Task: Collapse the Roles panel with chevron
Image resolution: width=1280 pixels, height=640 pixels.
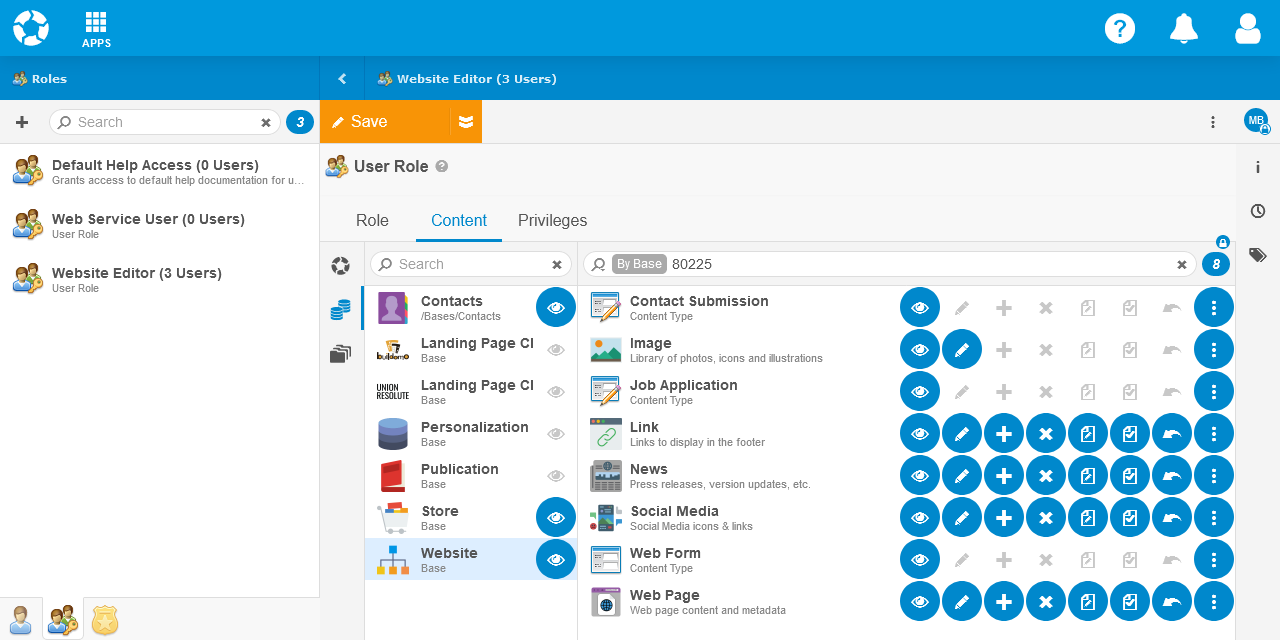Action: point(342,79)
